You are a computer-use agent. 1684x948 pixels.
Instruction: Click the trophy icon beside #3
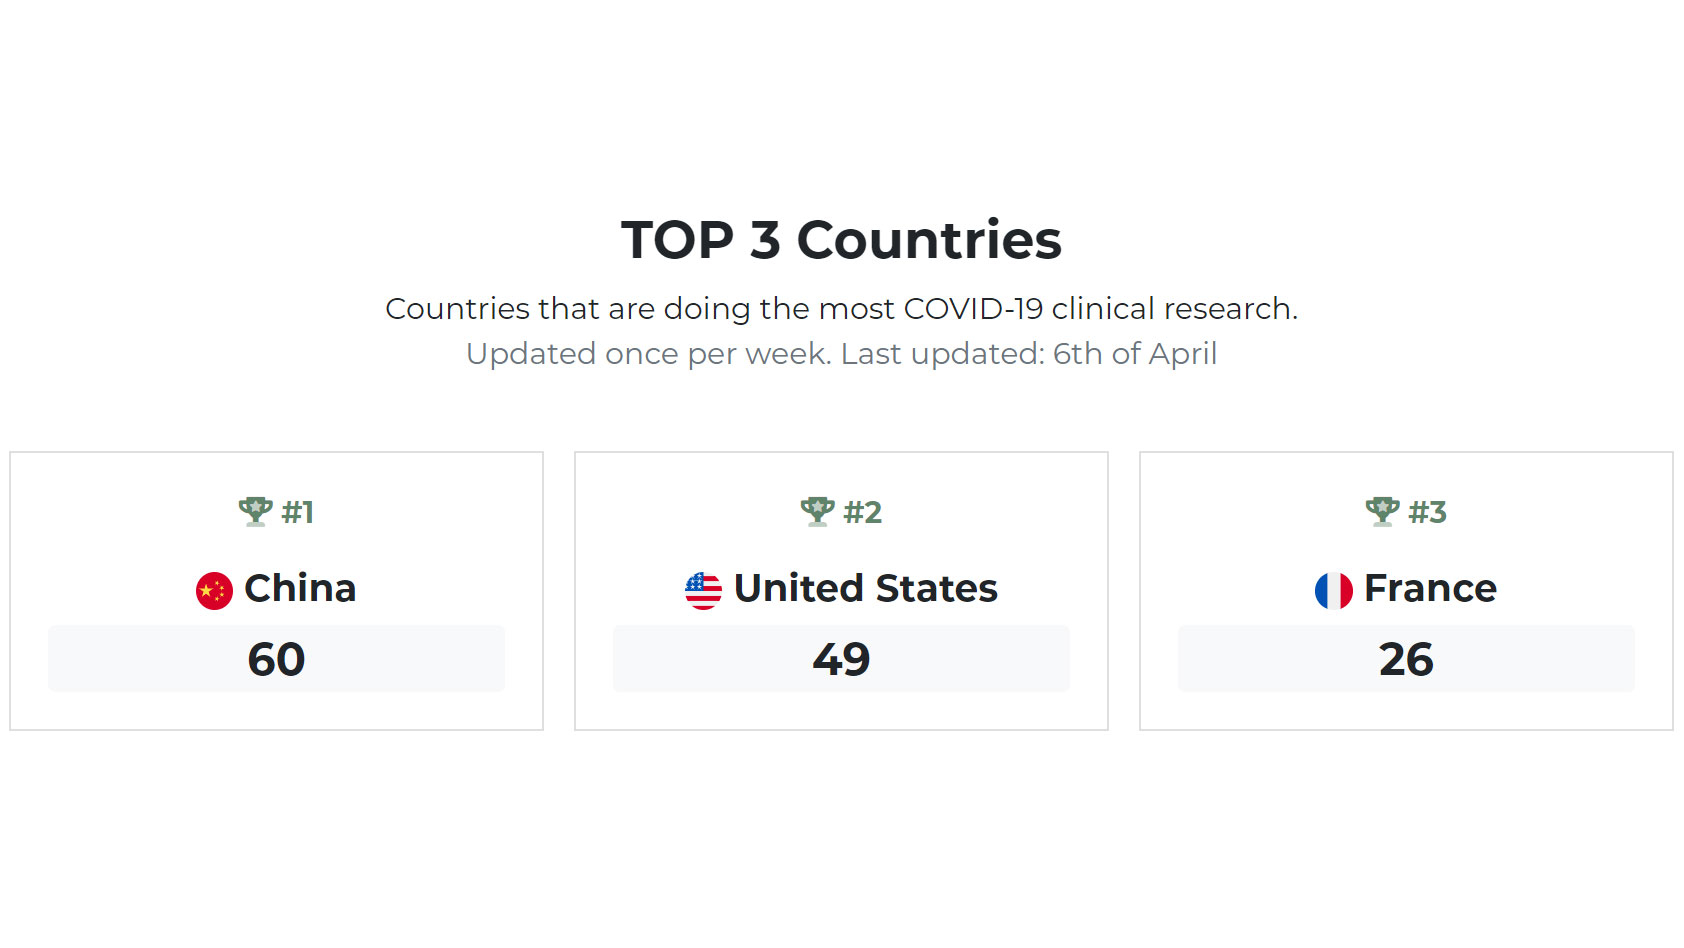pos(1383,511)
